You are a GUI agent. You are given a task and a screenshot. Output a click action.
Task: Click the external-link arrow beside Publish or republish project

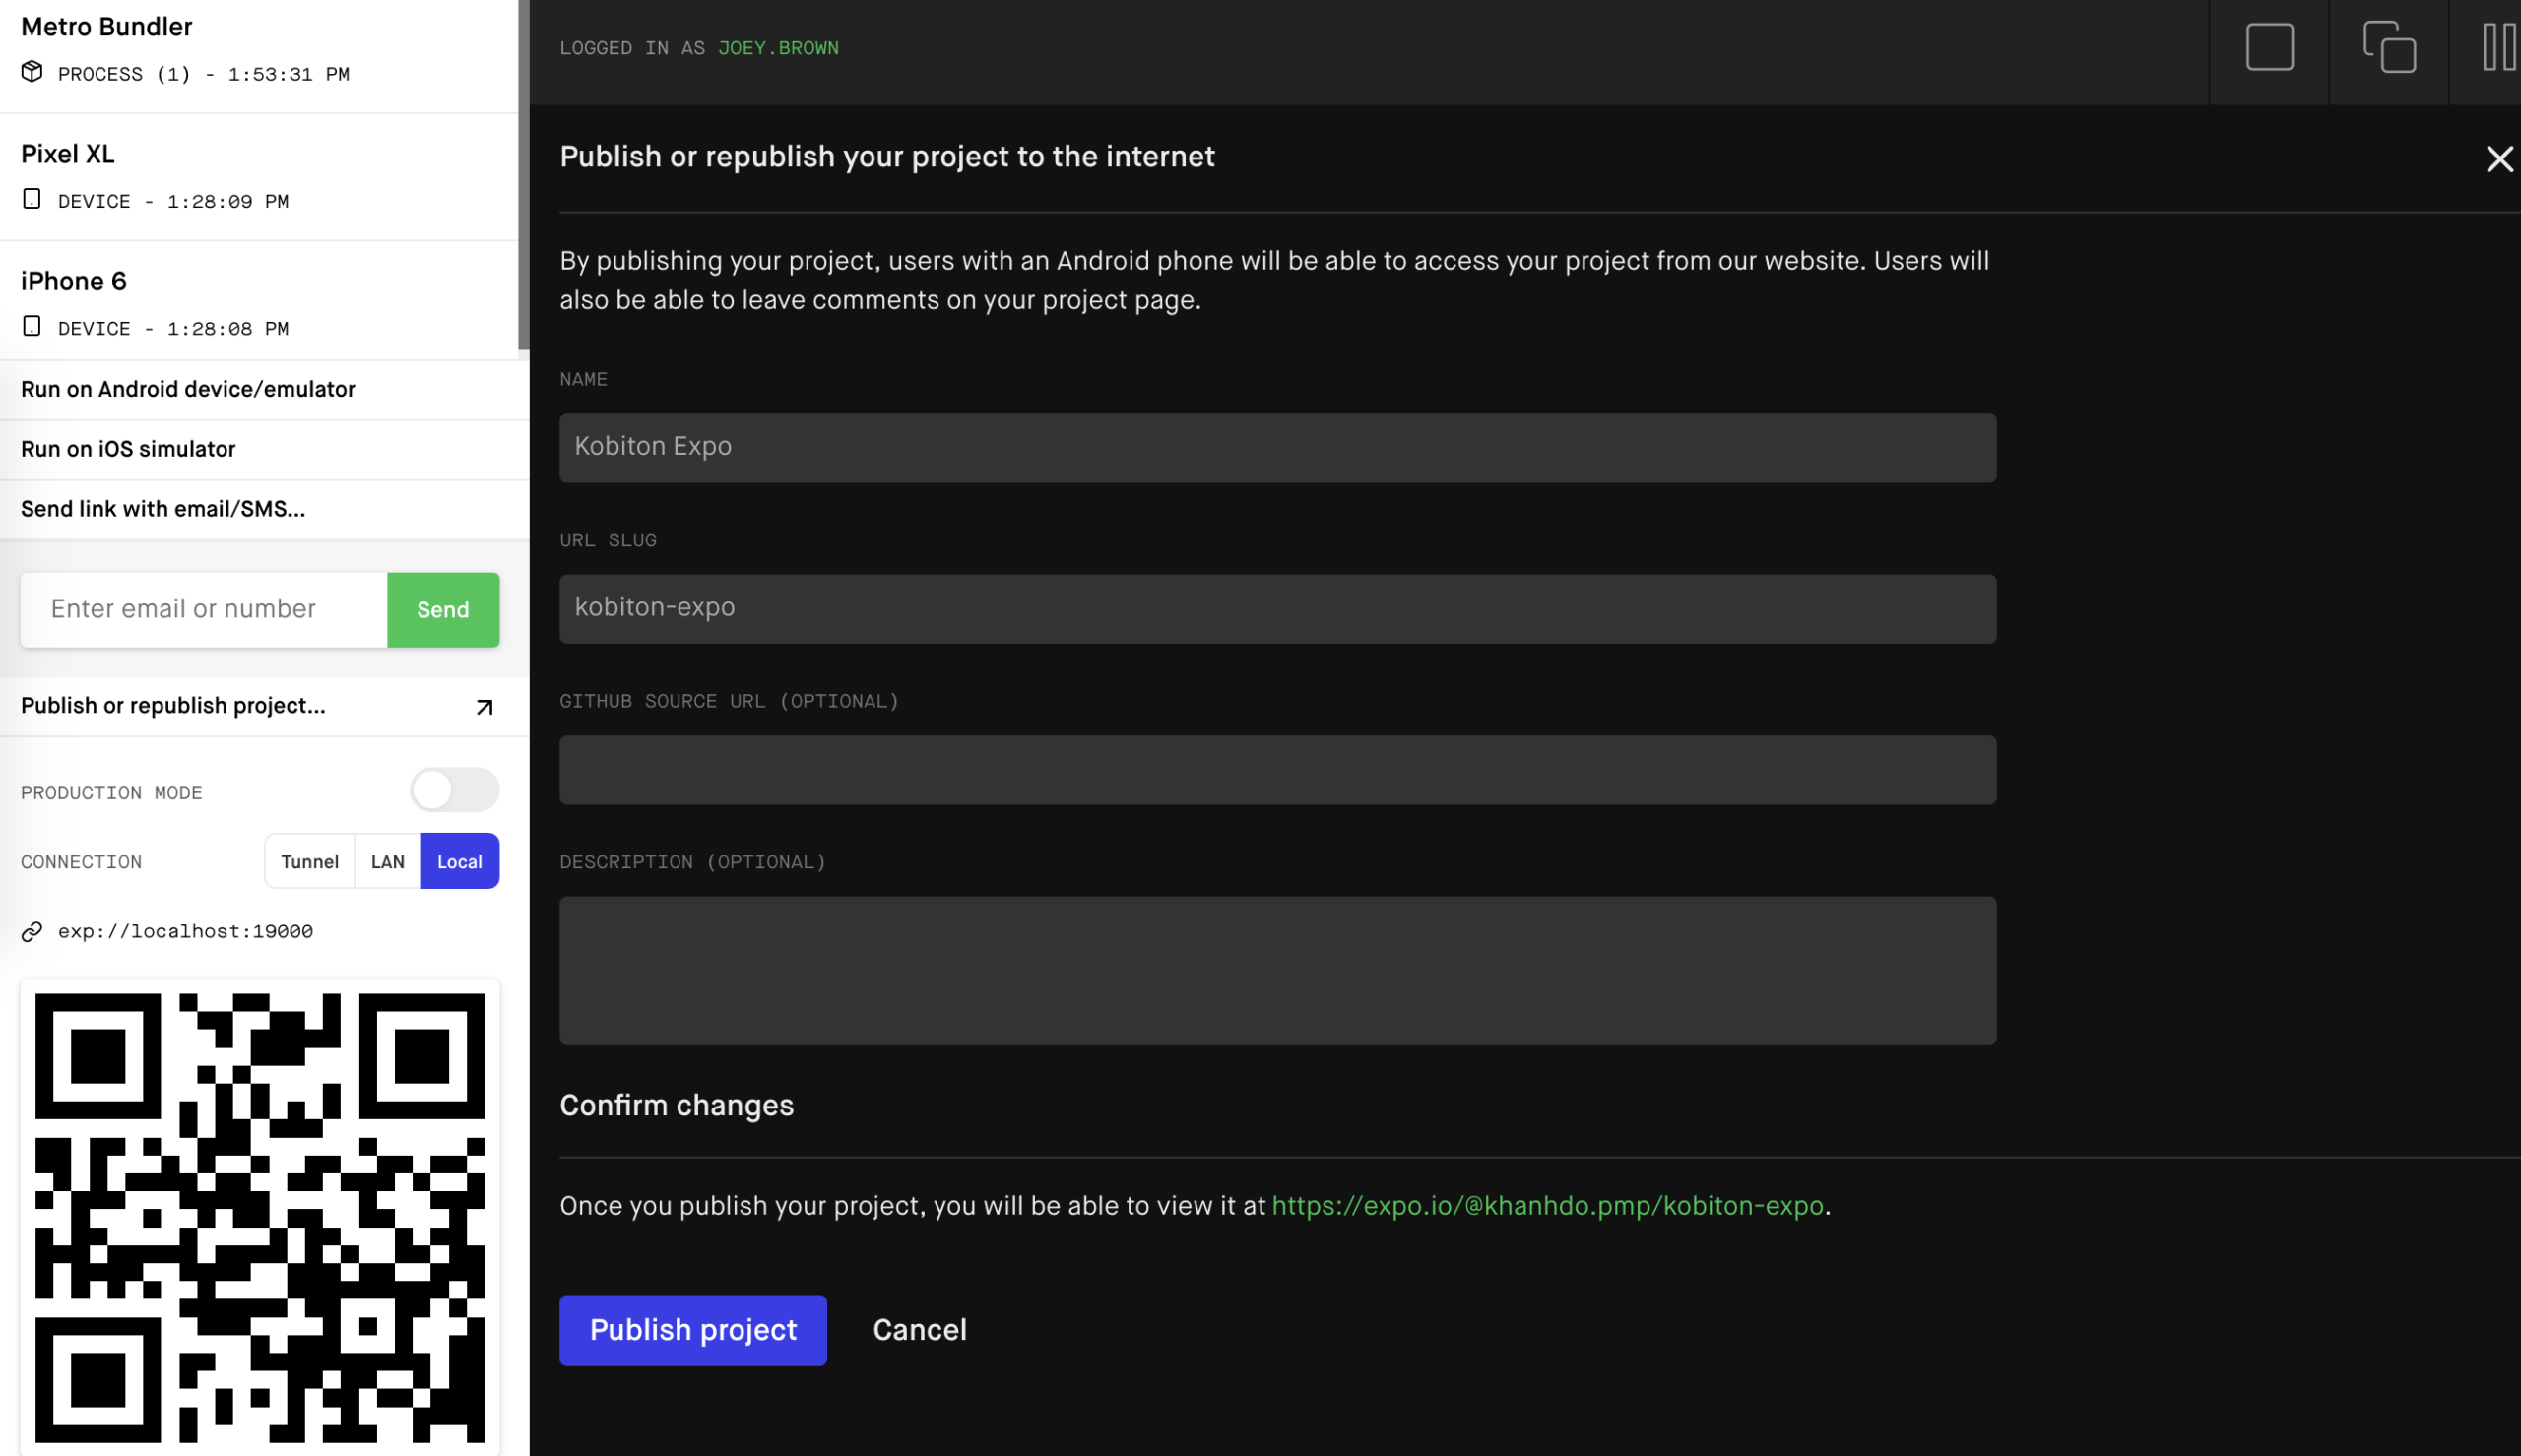click(x=485, y=706)
